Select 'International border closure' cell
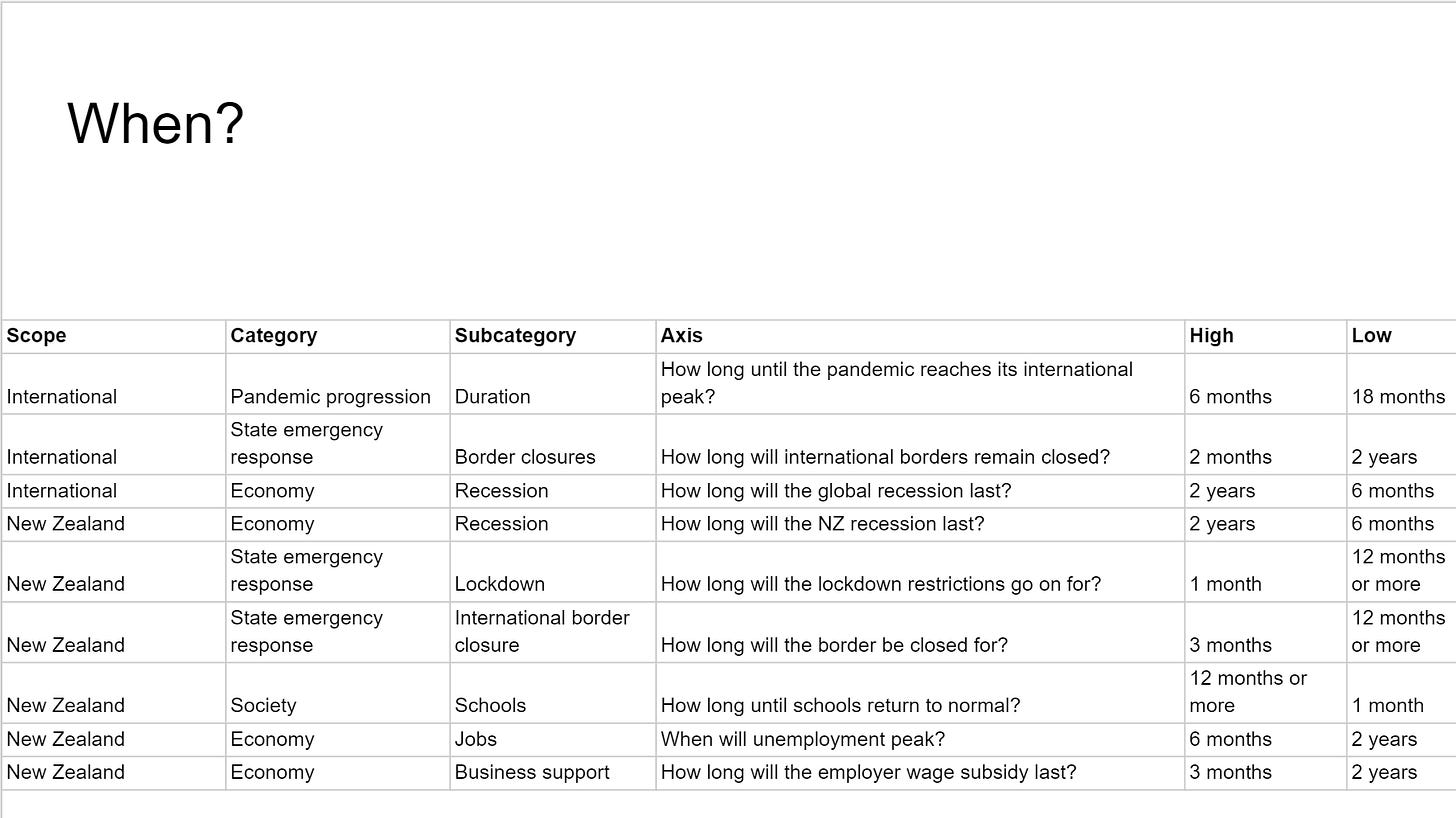The image size is (1456, 818). coord(553,632)
